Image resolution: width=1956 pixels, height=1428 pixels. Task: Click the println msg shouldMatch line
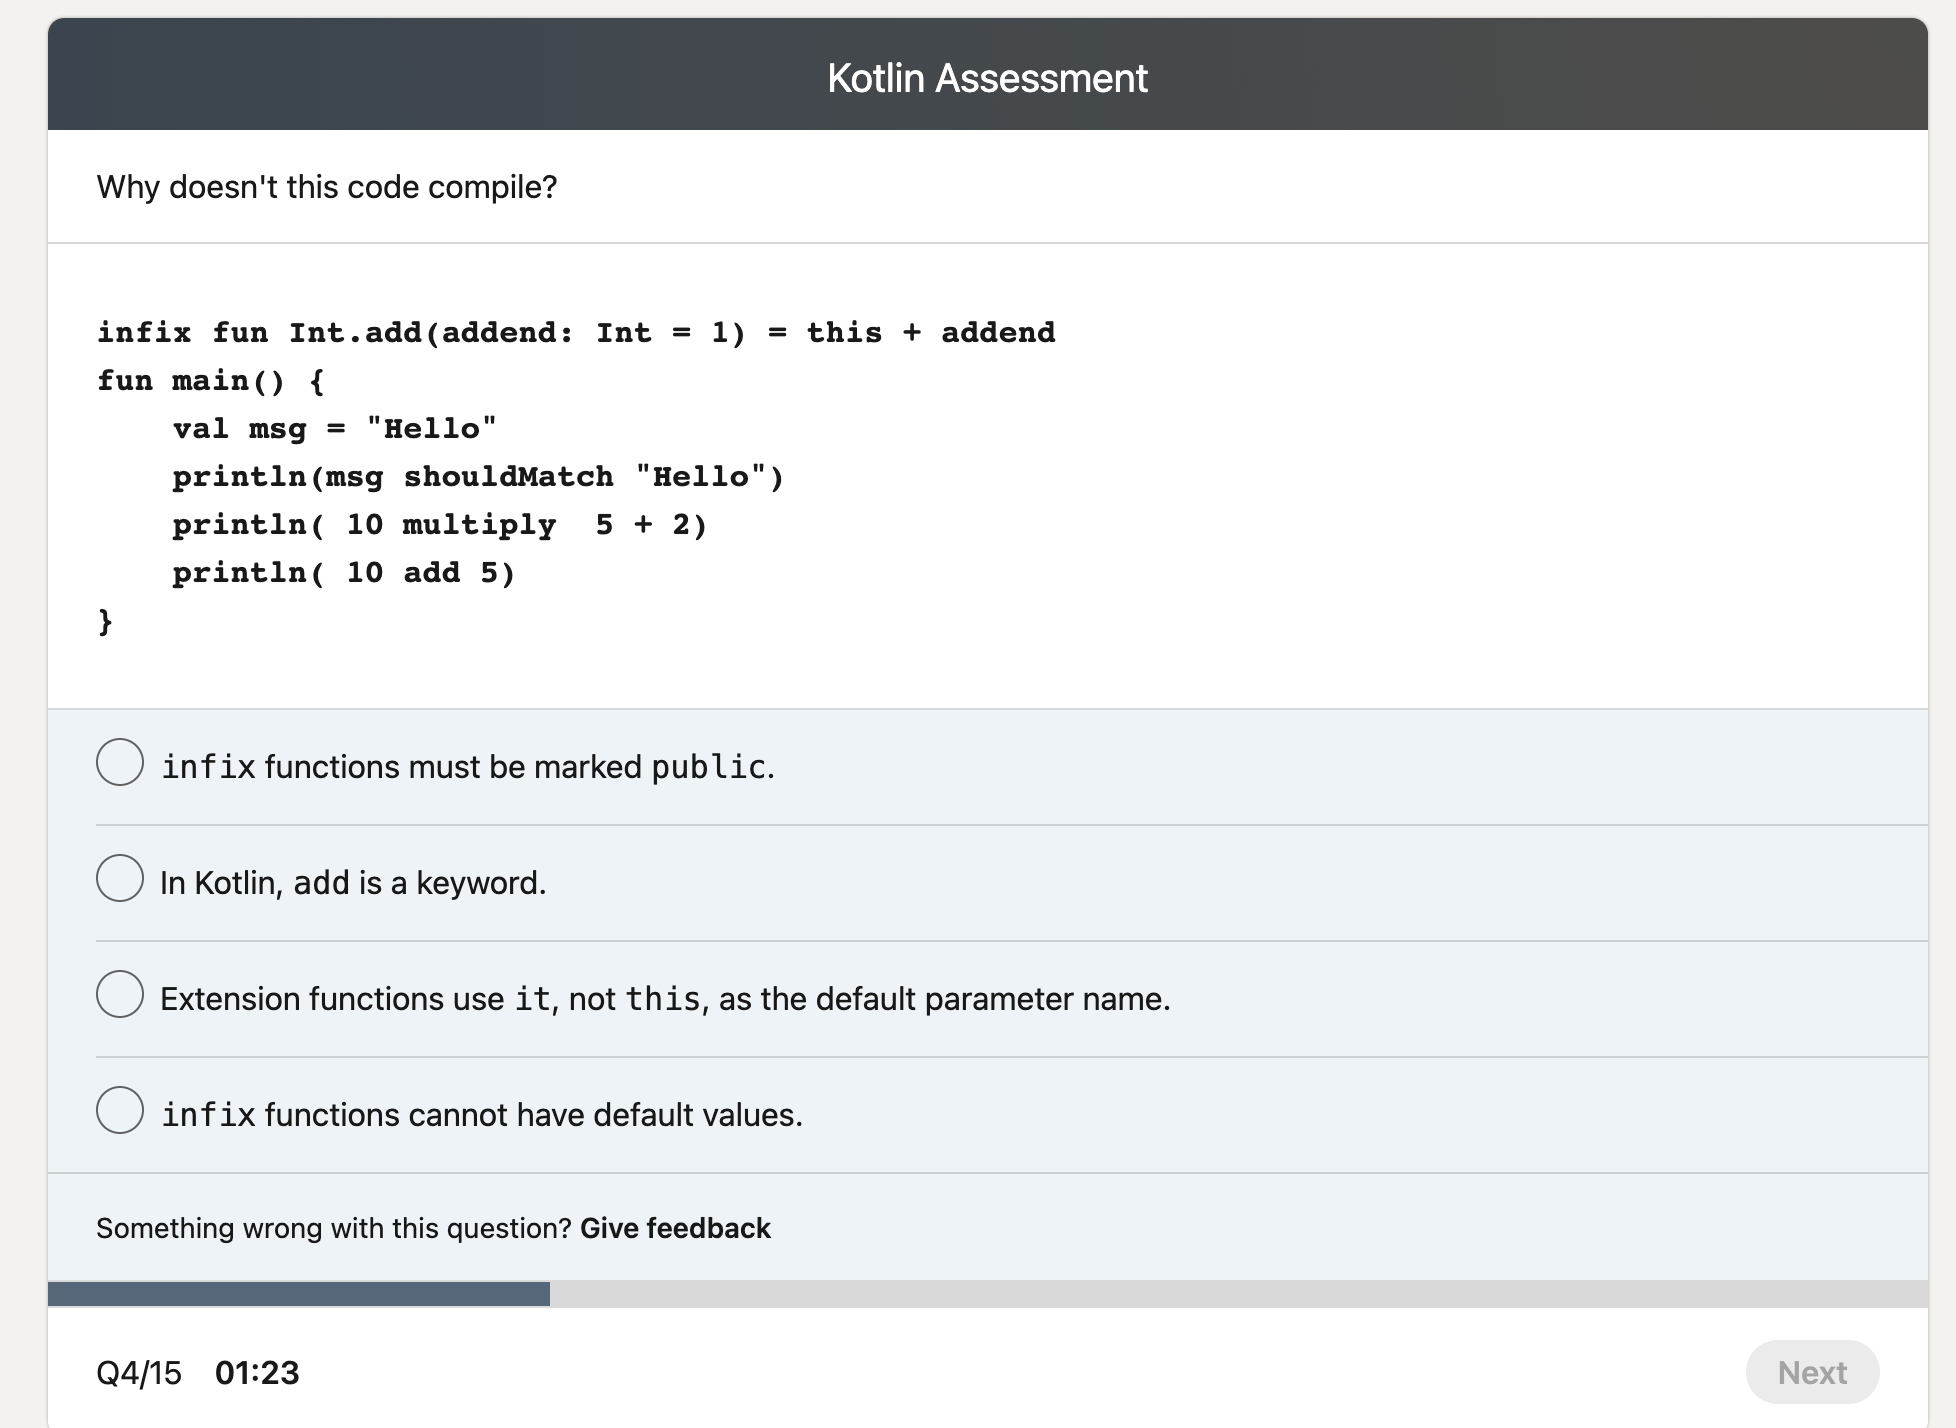pyautogui.click(x=478, y=476)
